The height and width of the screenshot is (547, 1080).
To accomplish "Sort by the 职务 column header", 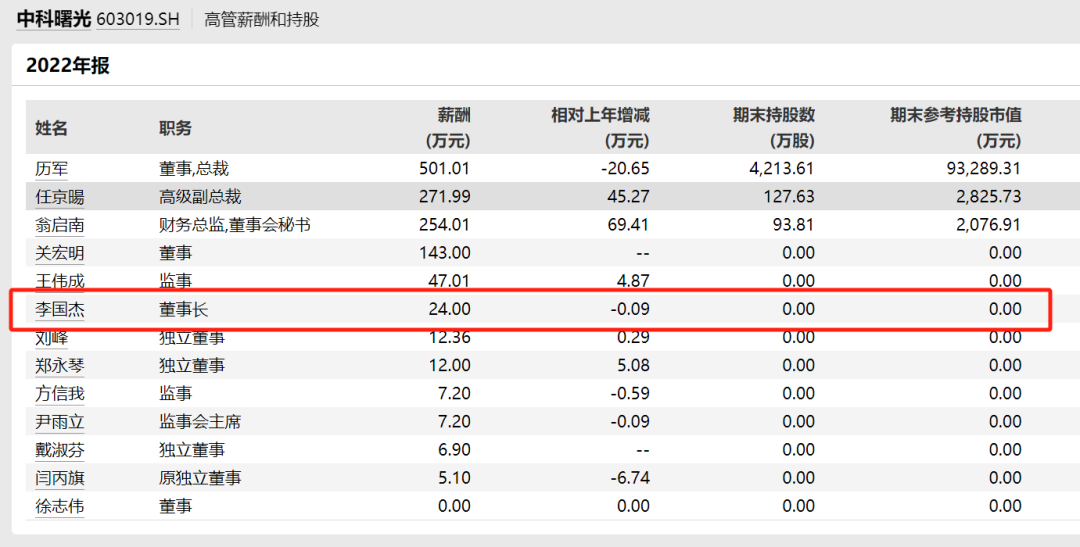I will pyautogui.click(x=175, y=128).
